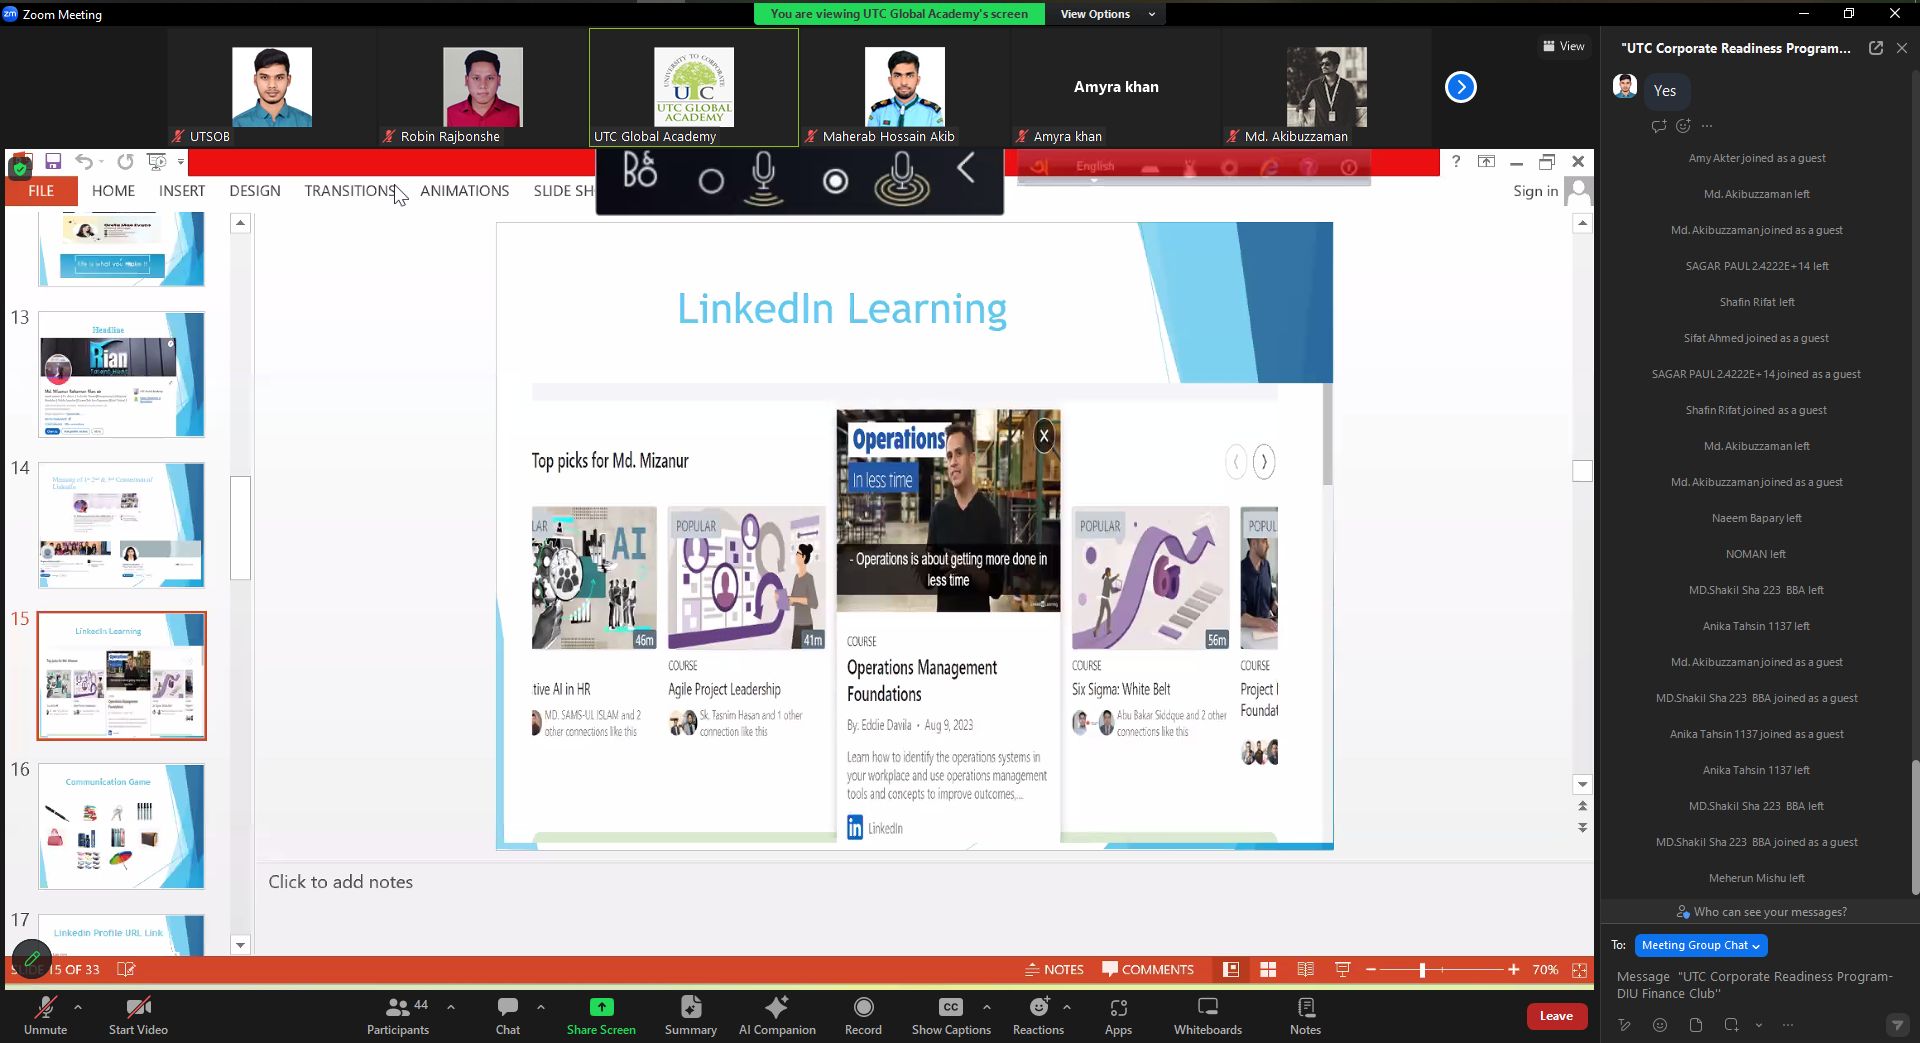Start recording with Record button
This screenshot has height=1043, width=1920.
click(863, 1015)
